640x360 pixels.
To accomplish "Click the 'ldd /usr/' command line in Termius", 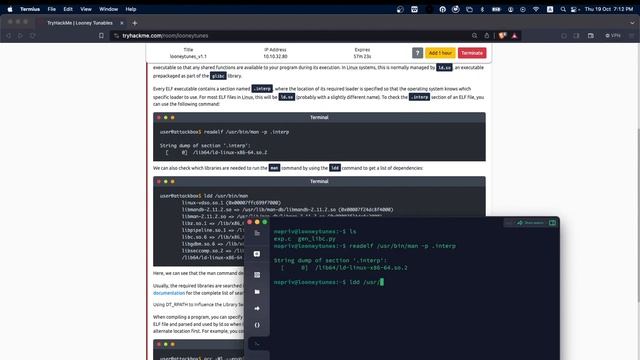I will pyautogui.click(x=329, y=282).
